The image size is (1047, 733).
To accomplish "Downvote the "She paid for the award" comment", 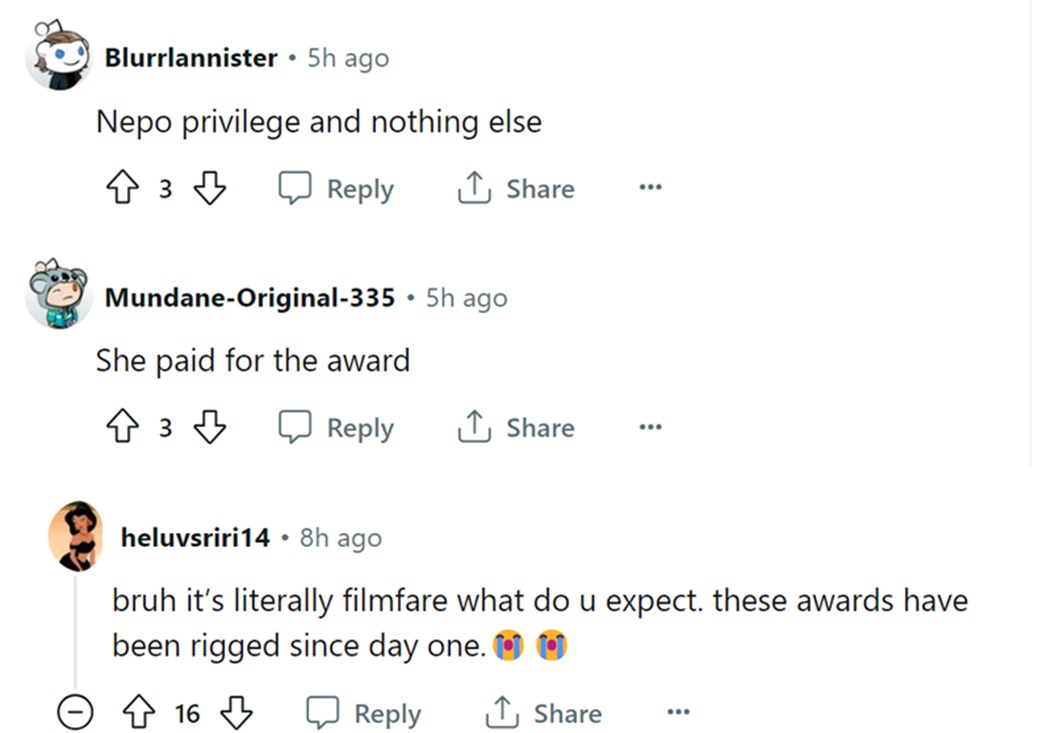I will (209, 428).
